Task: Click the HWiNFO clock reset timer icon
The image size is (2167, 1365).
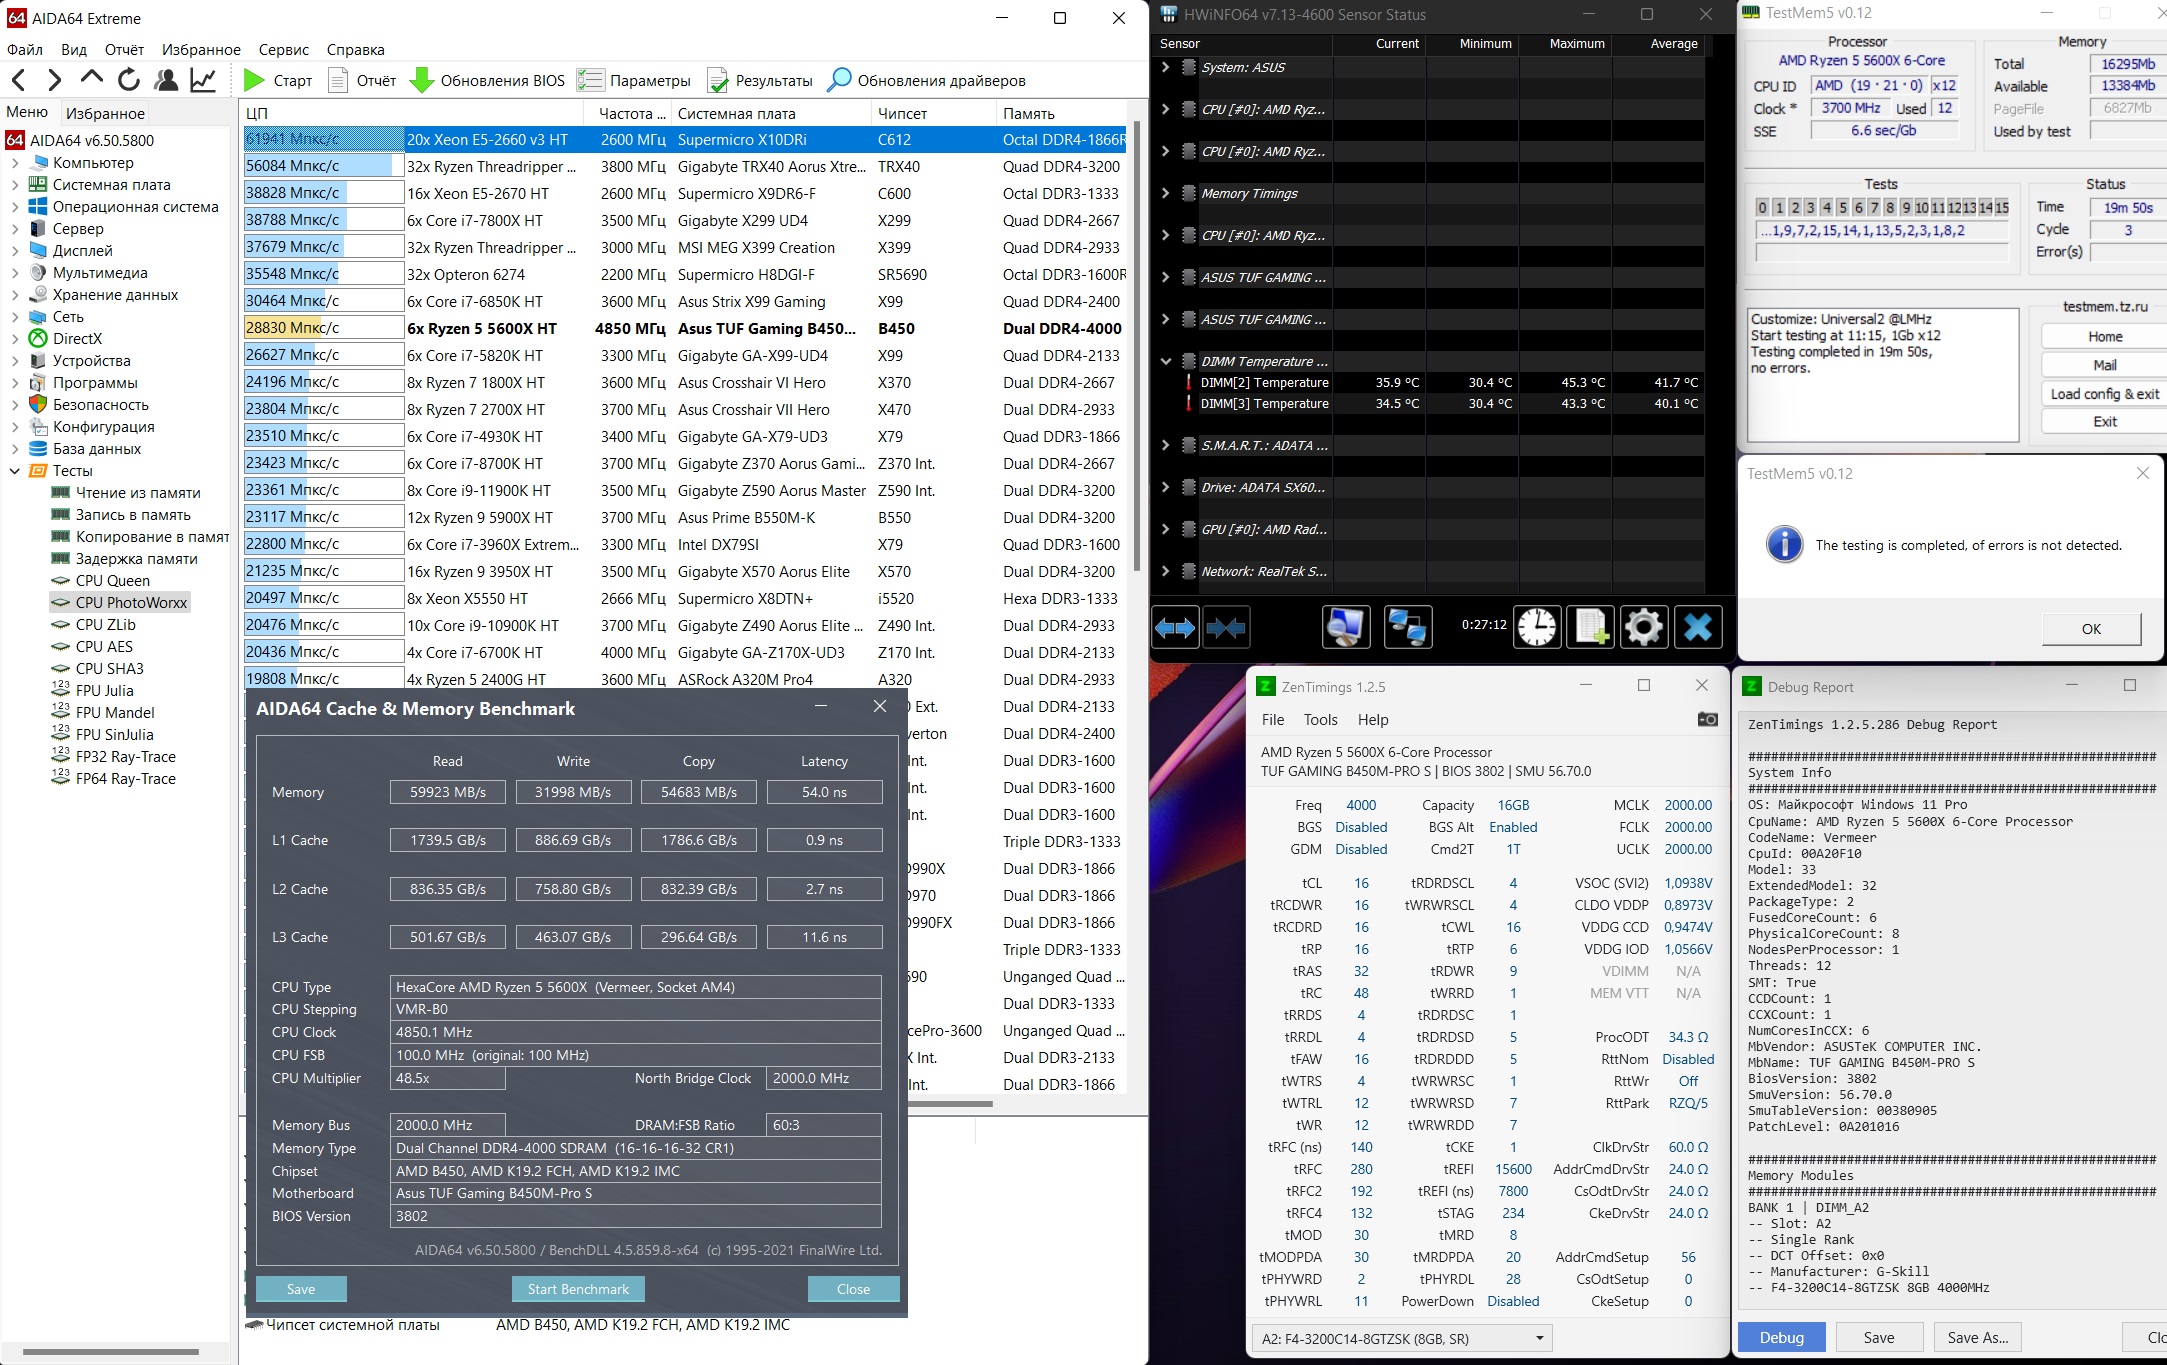Action: [x=1536, y=627]
